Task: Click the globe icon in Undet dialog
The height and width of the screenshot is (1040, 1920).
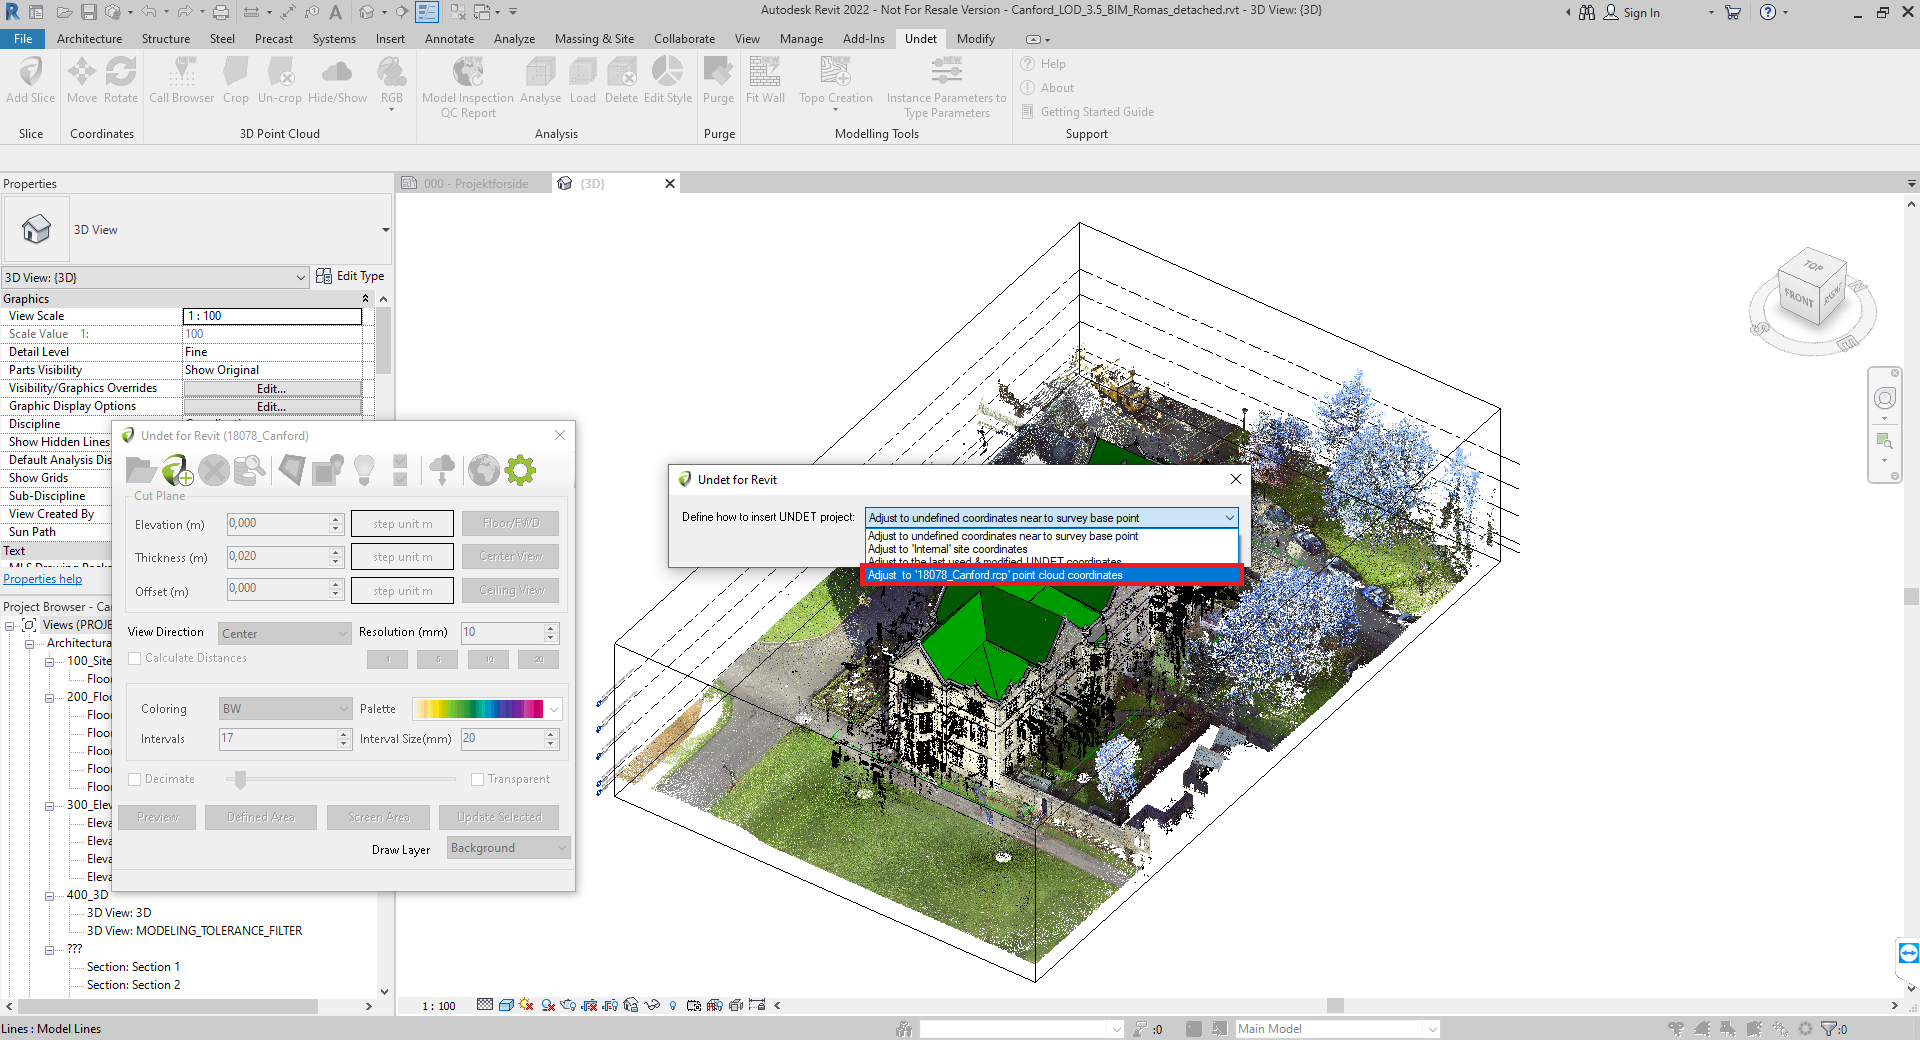Action: [x=483, y=470]
